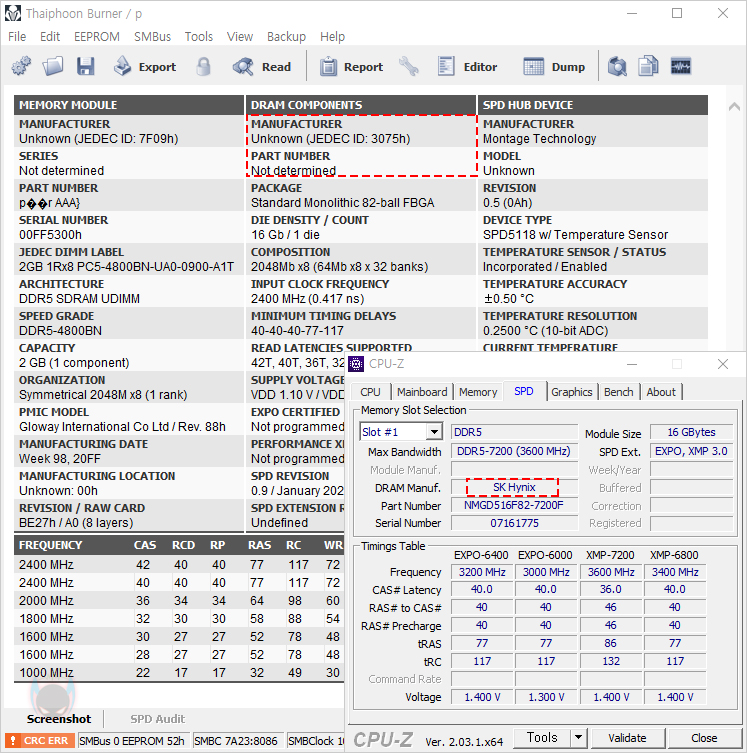
Task: Switch to the About tab in CPU-Z
Action: (661, 392)
